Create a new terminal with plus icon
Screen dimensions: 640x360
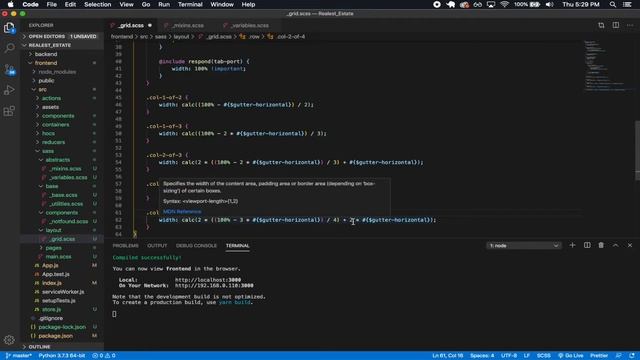tap(572, 245)
